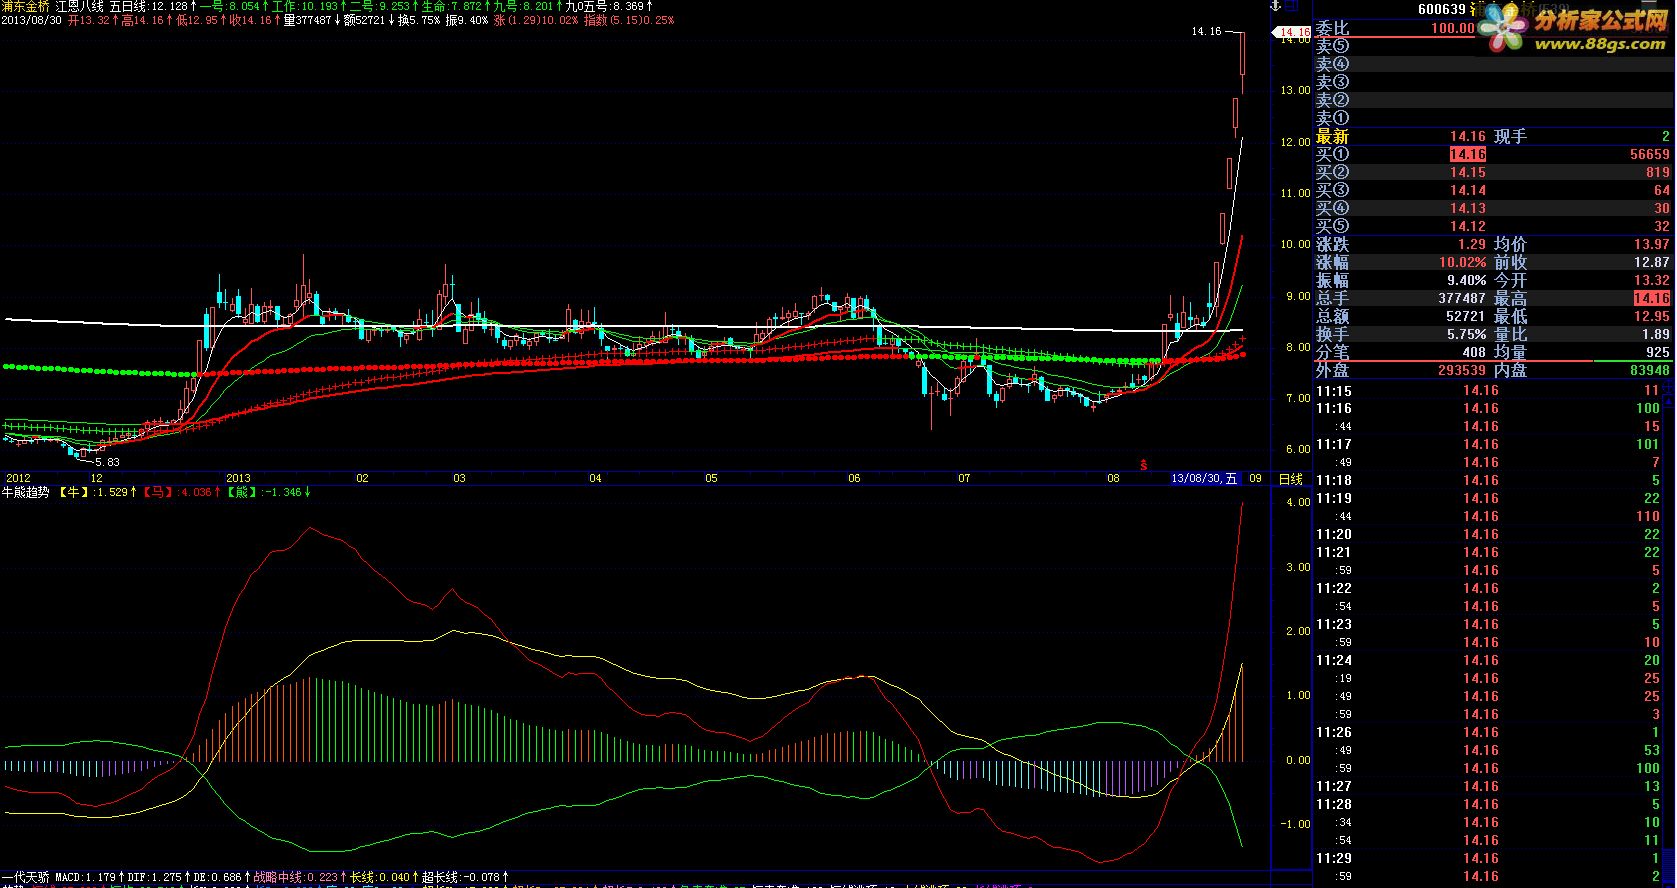The image size is (1677, 888).
Task: Click the 【熊】 -1.346 value
Action: pos(267,492)
